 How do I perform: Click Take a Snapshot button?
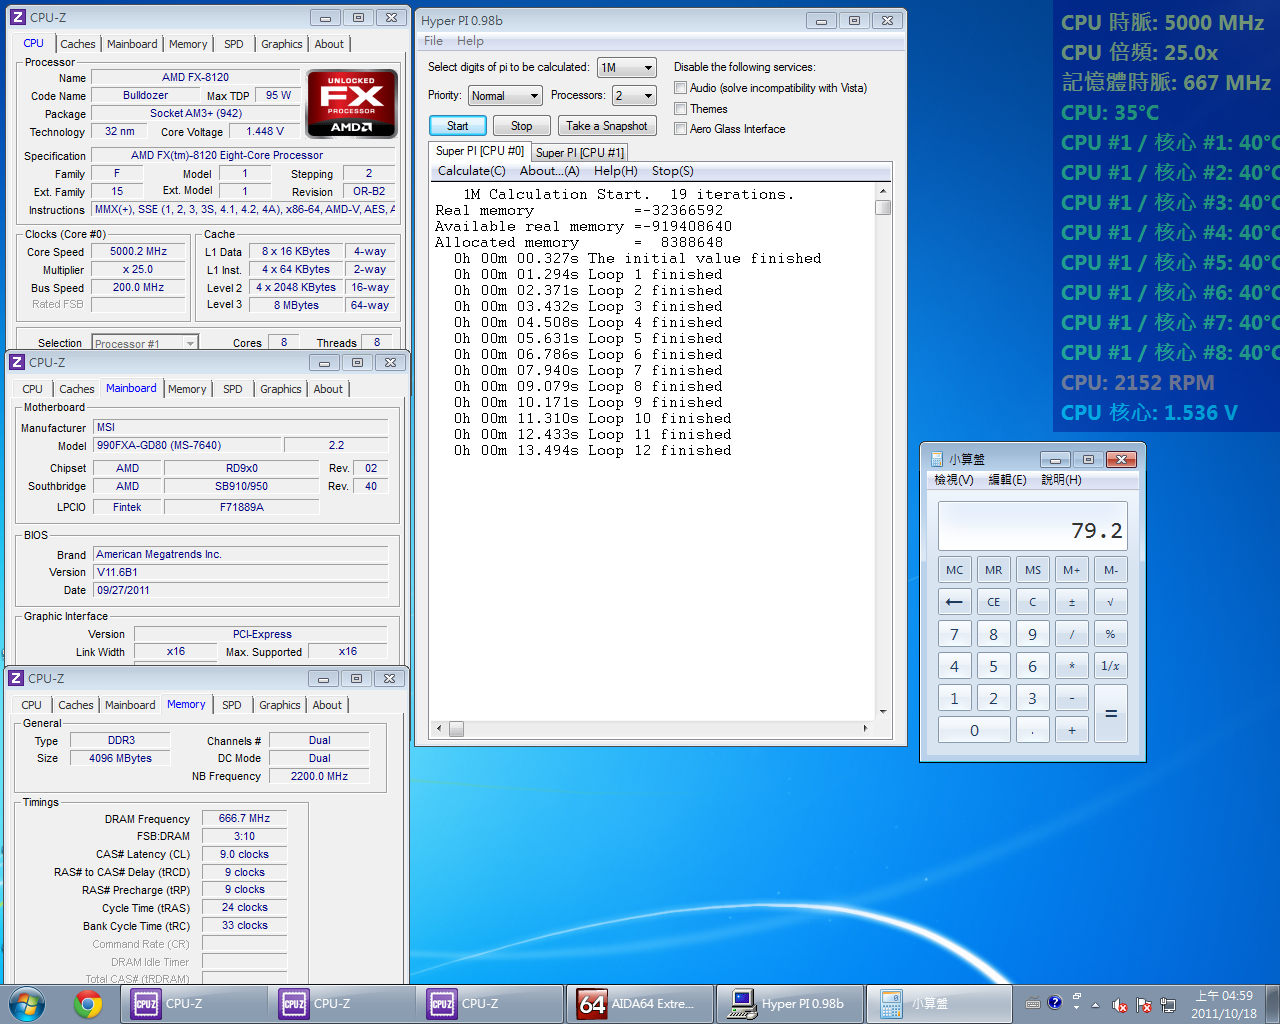606,126
